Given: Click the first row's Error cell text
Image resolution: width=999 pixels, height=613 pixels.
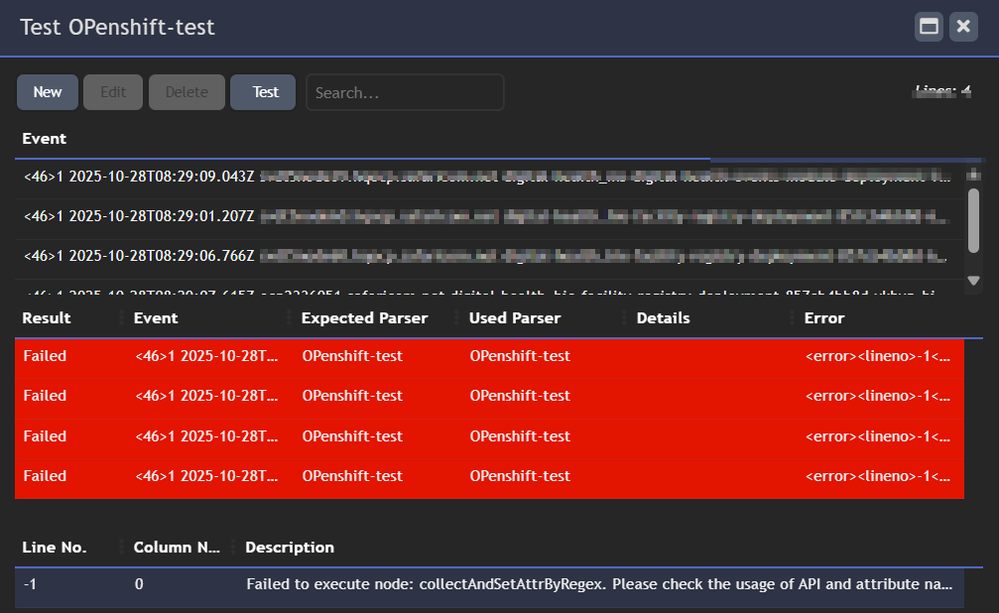Looking at the screenshot, I should point(877,356).
